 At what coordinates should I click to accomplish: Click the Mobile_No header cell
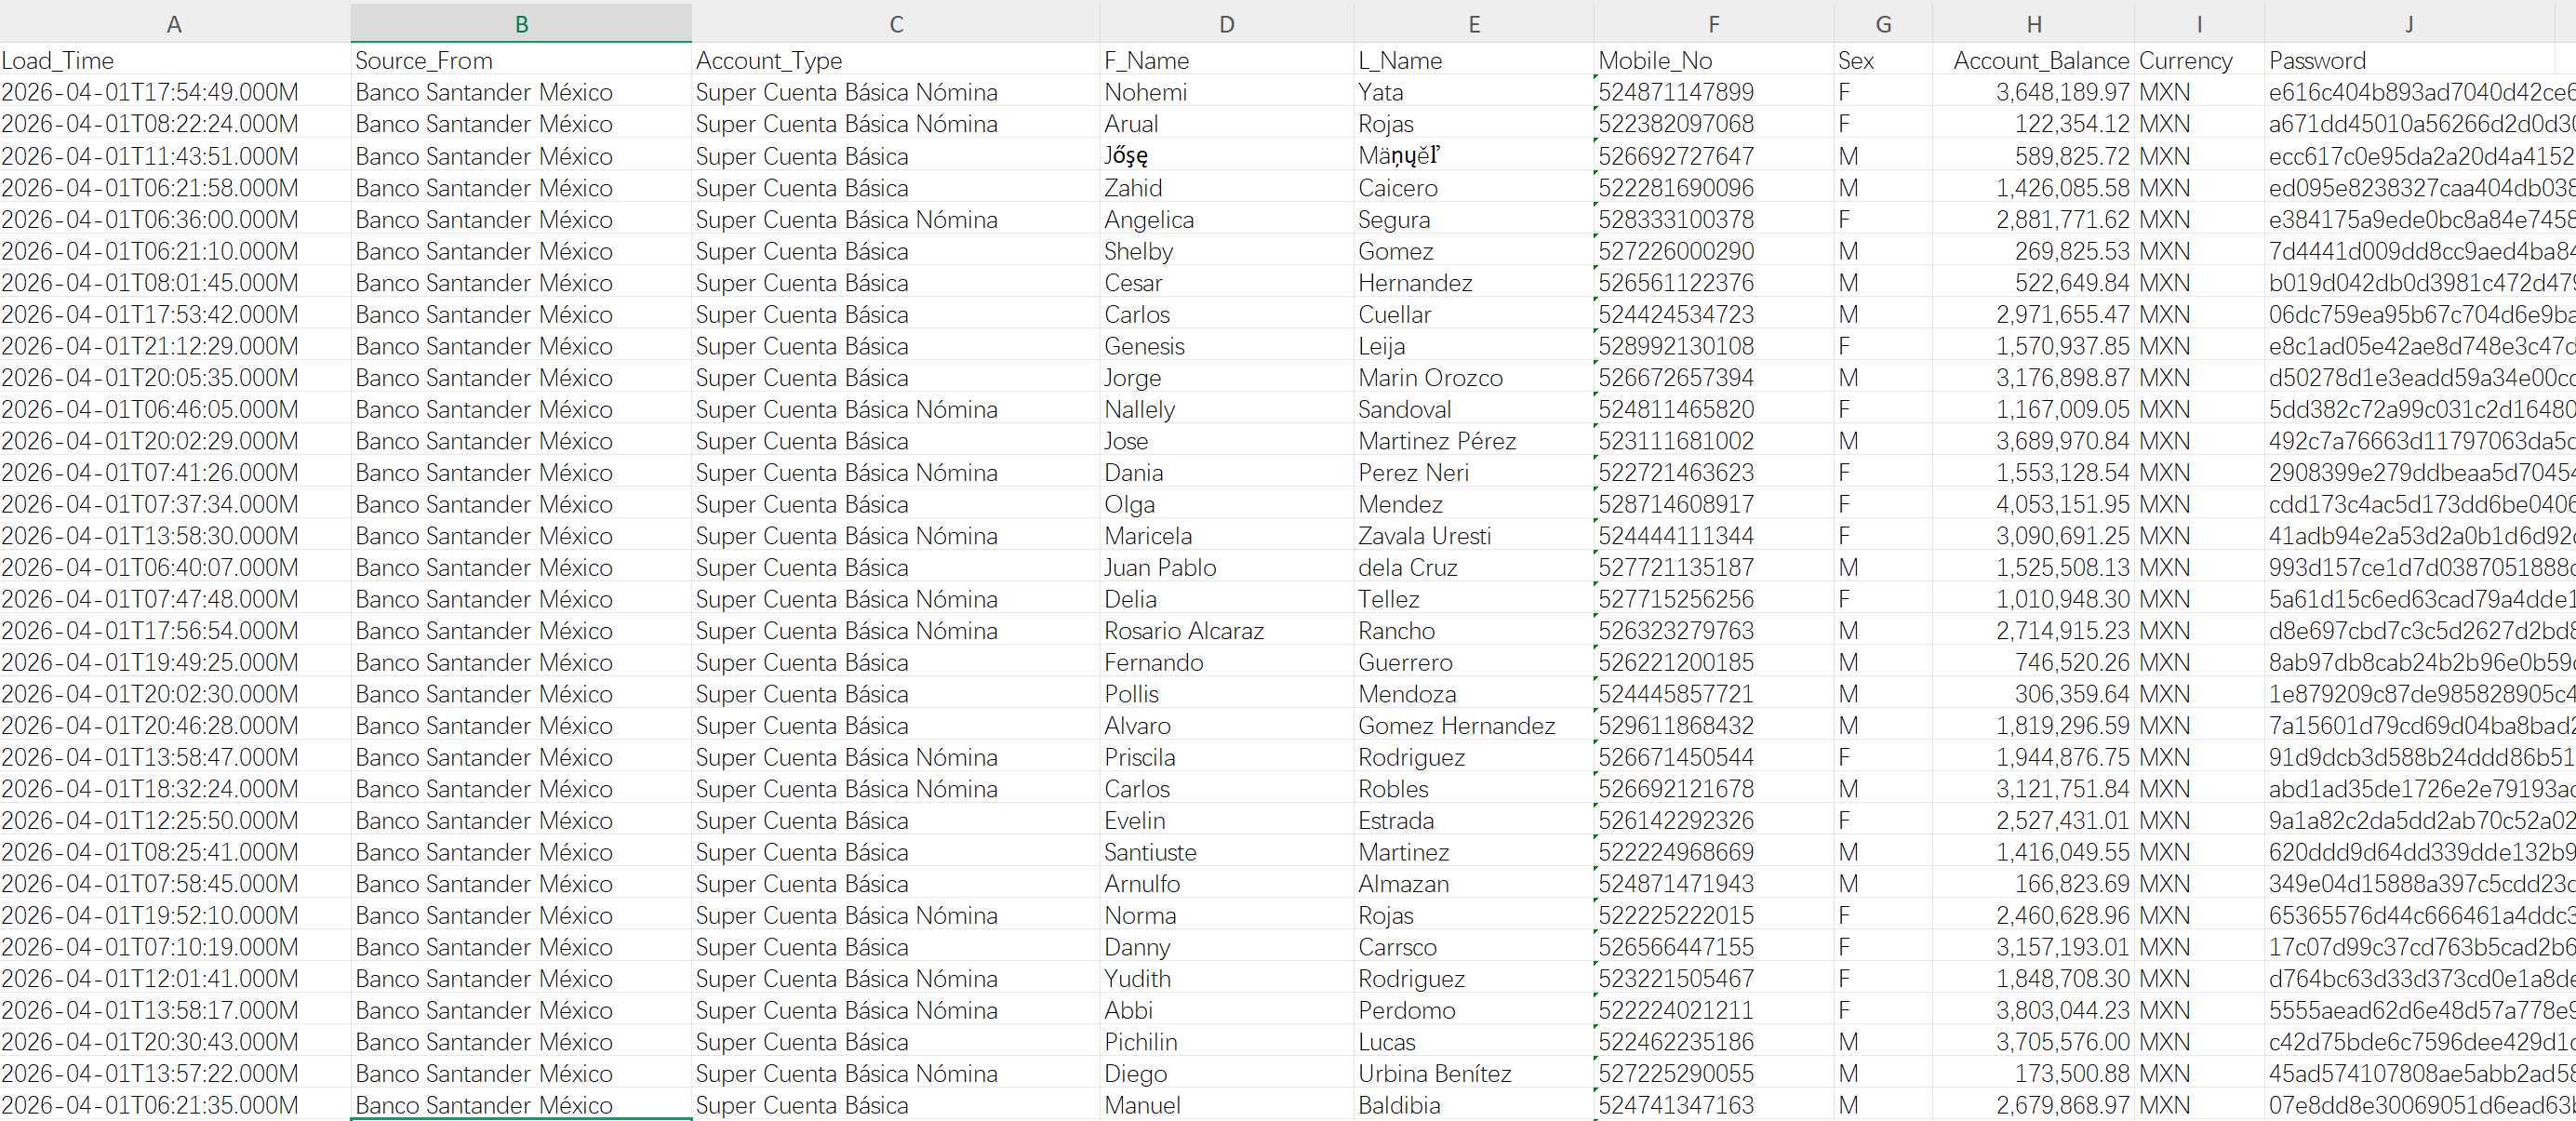(1714, 60)
